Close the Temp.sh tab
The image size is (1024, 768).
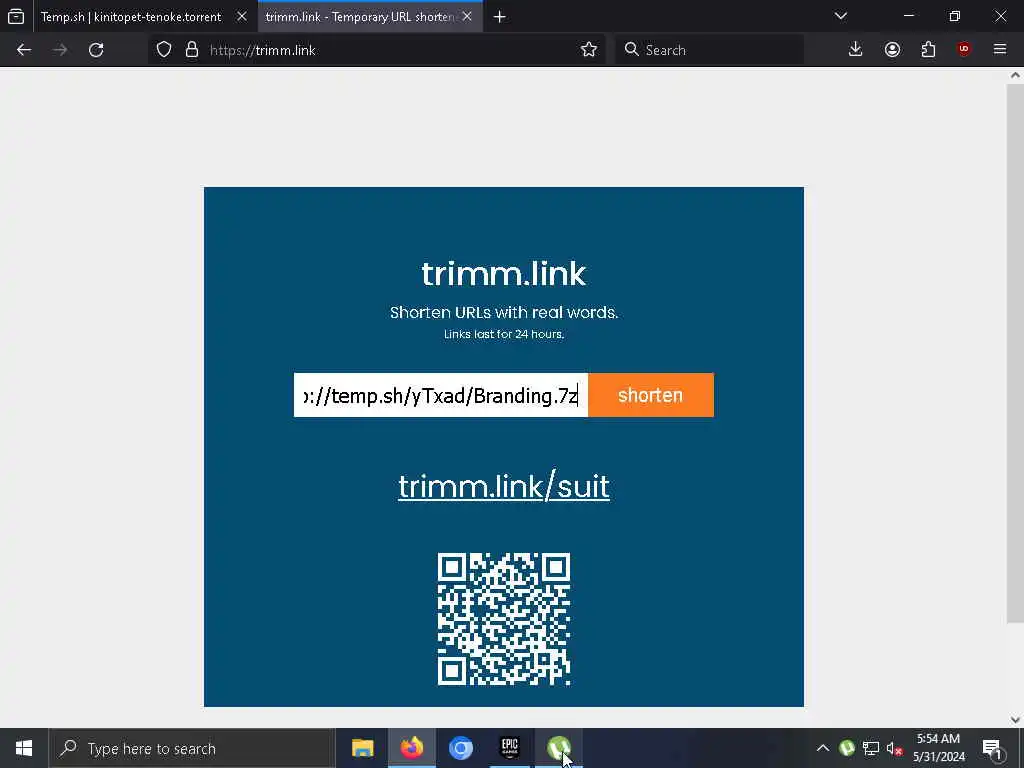242,16
